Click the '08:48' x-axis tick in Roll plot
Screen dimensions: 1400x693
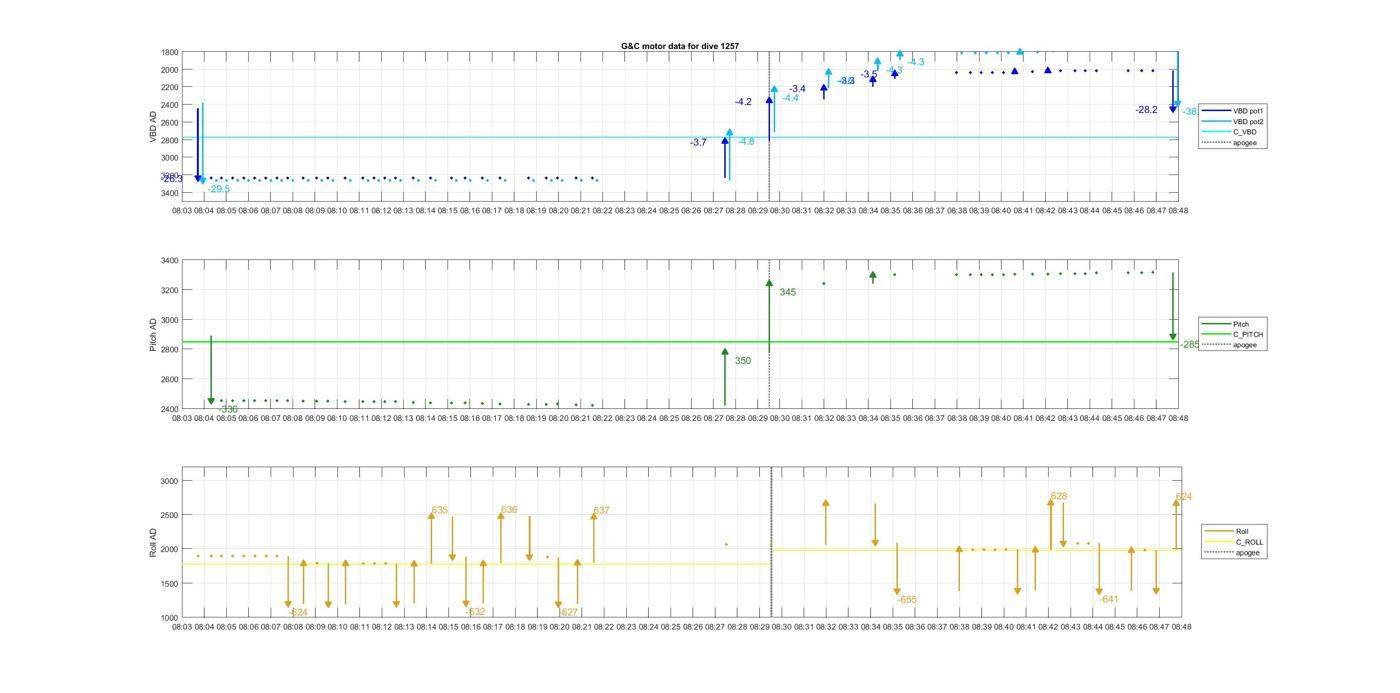(x=1181, y=627)
